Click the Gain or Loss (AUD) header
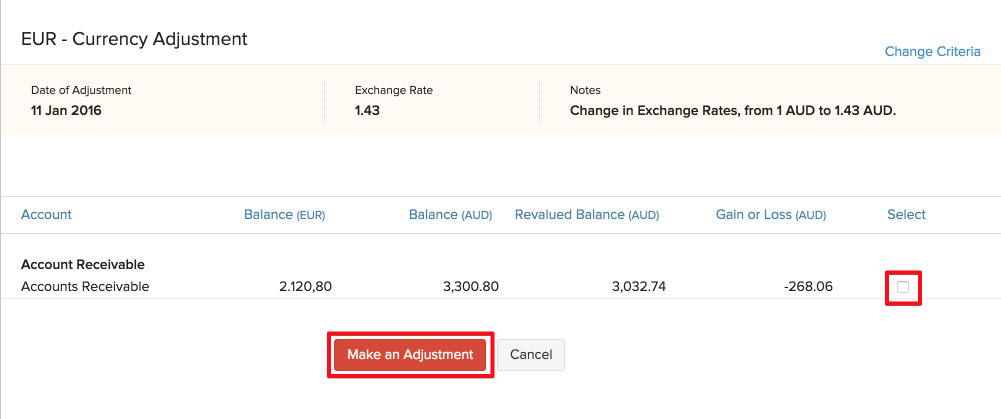 pos(770,214)
